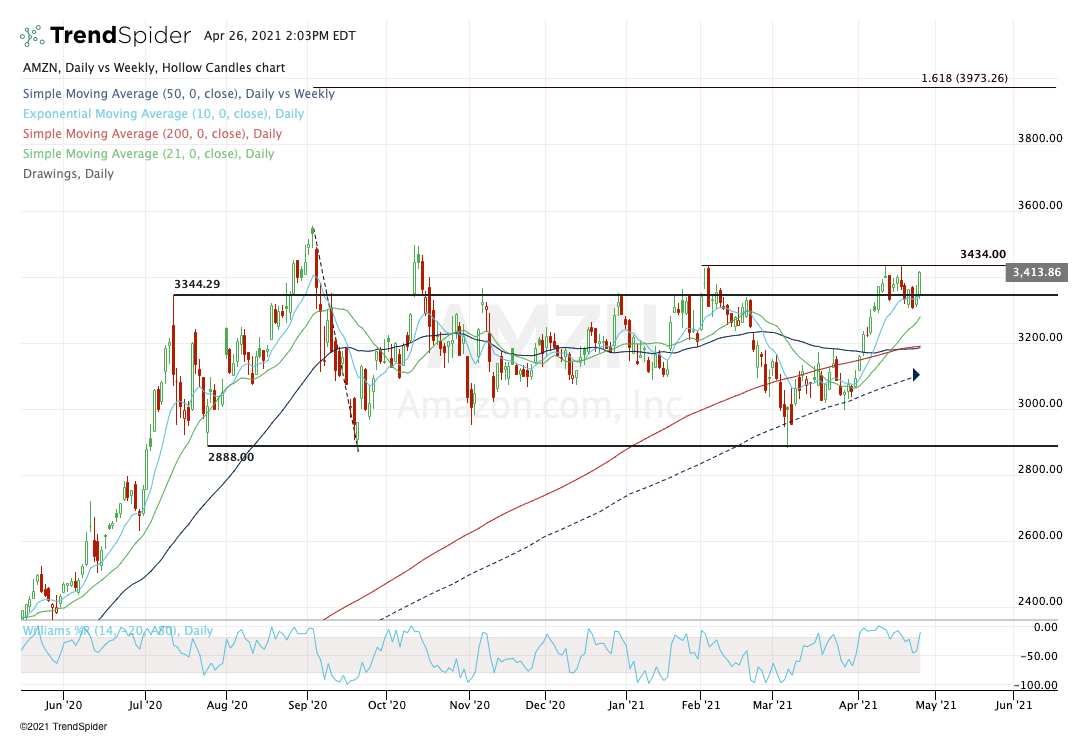Click the 3344.29 horizontal level label

(x=197, y=284)
